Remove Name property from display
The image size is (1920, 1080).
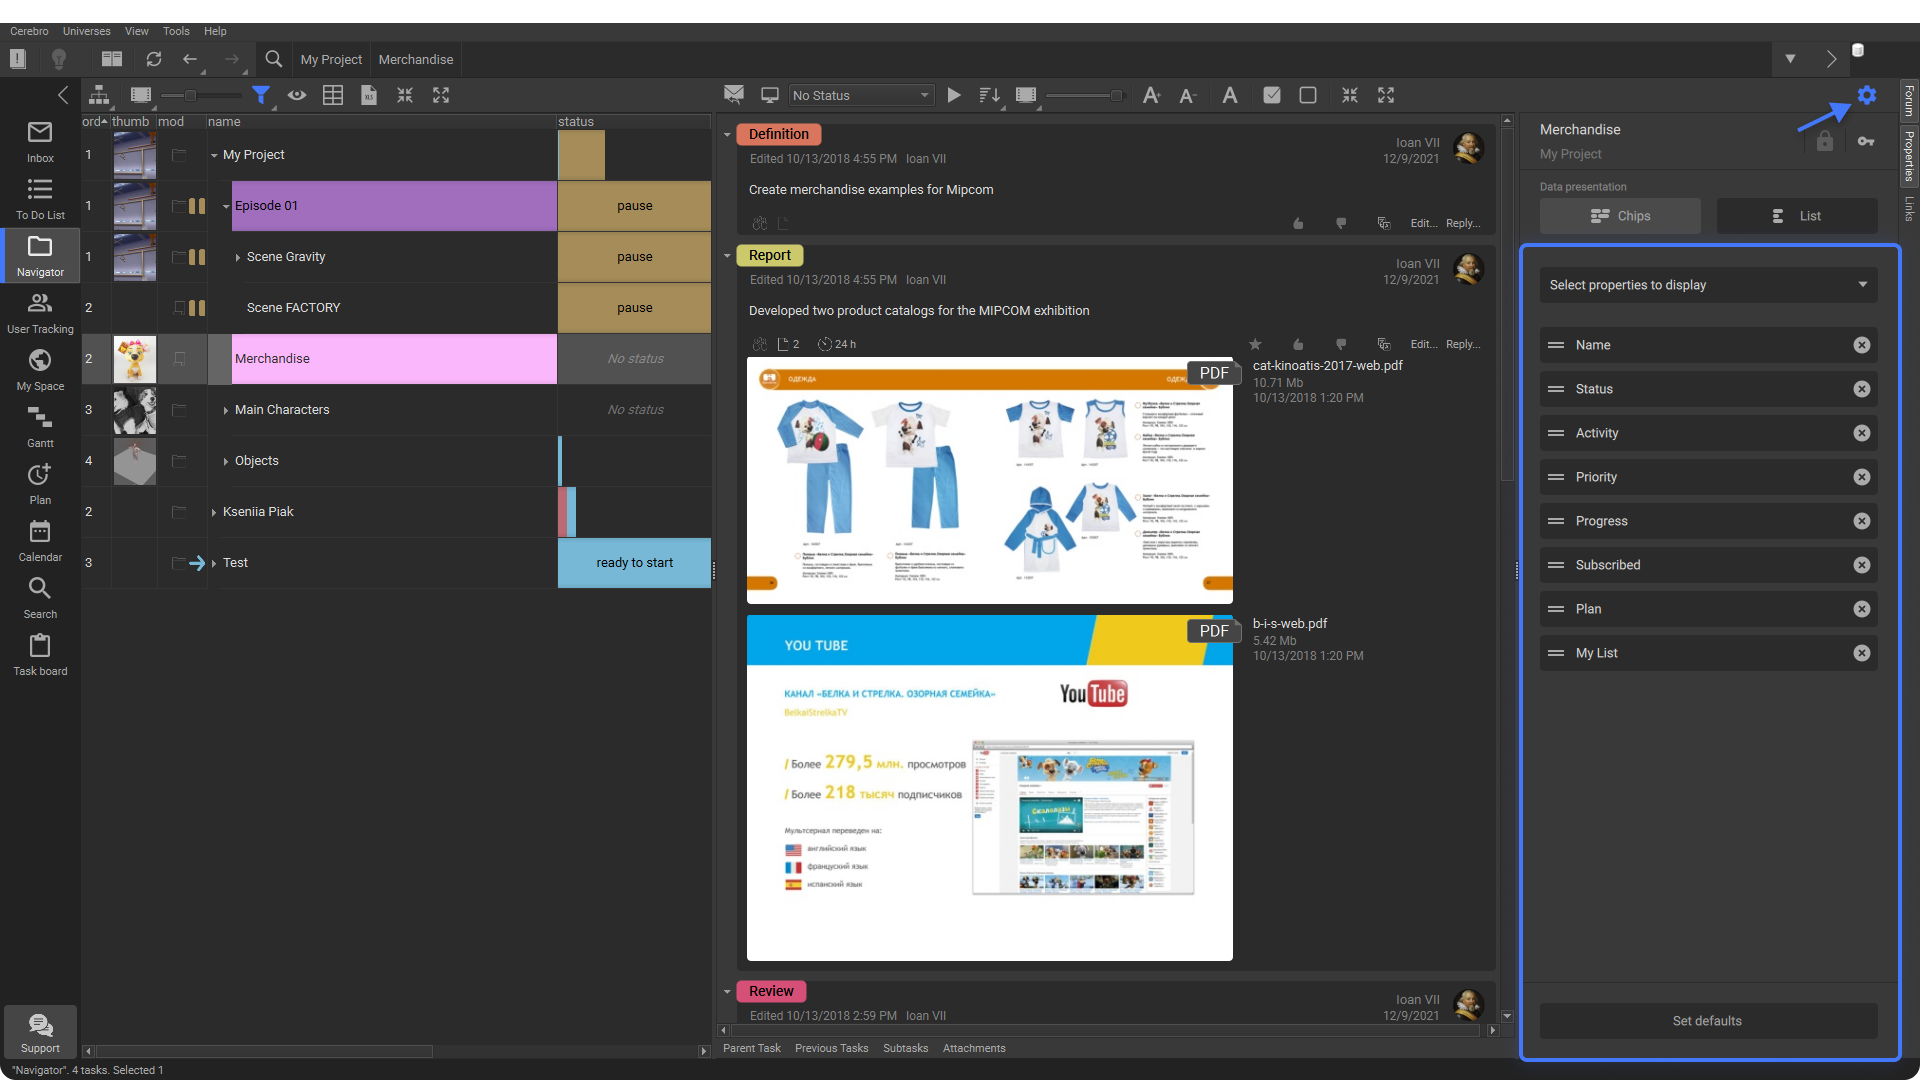(x=1862, y=345)
